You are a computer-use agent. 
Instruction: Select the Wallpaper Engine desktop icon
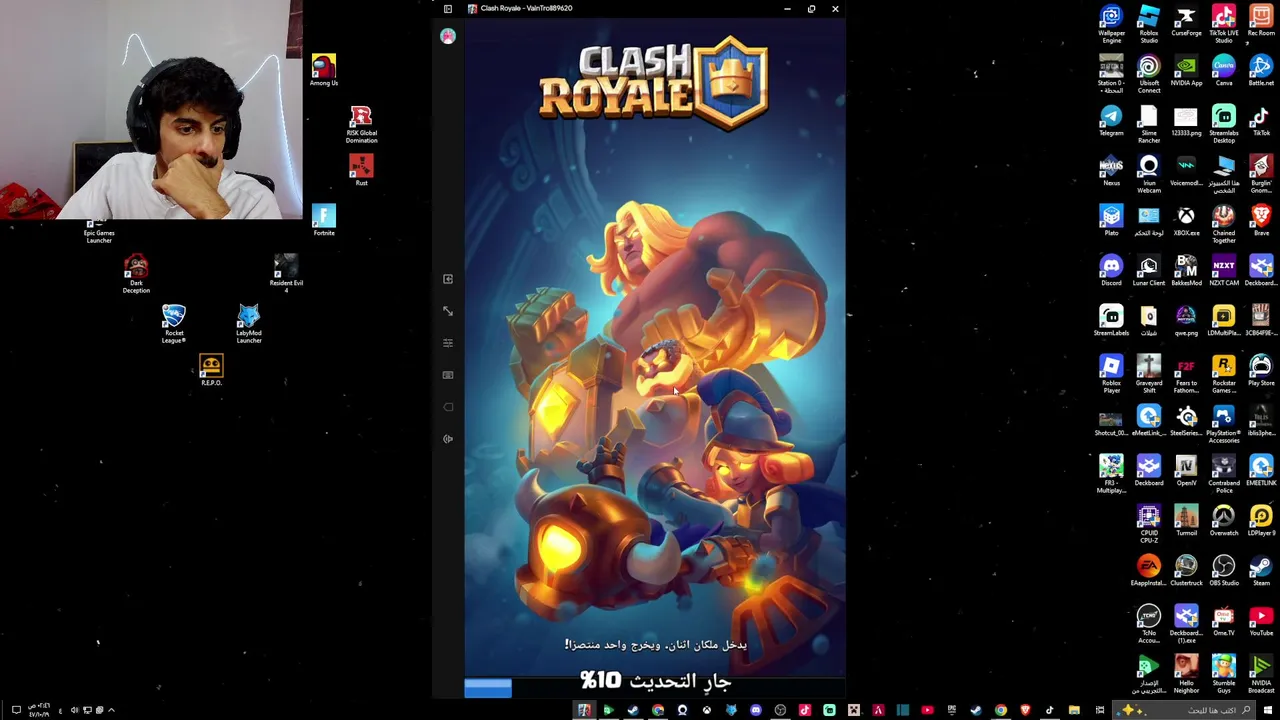point(1111,24)
